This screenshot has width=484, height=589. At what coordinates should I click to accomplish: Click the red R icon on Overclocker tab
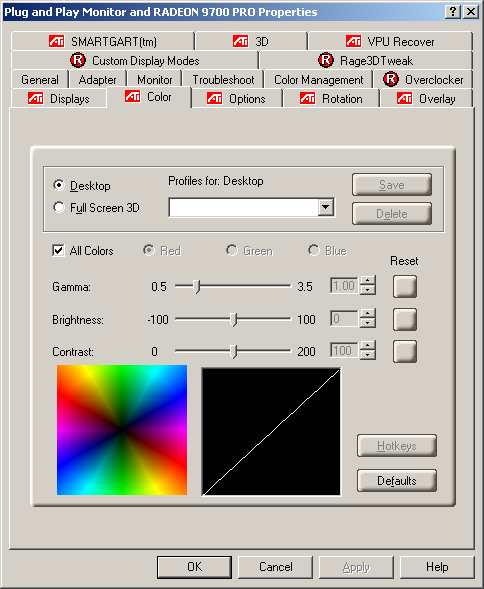pos(391,79)
